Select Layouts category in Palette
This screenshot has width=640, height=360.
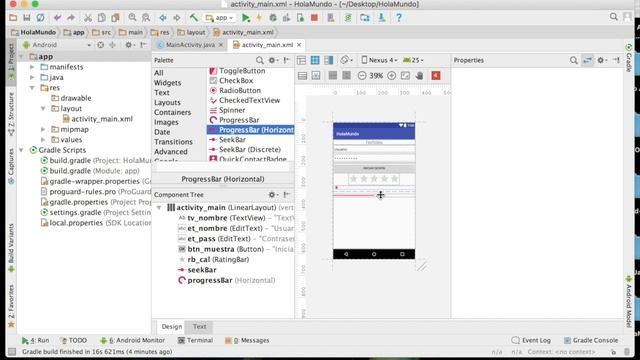(167, 102)
